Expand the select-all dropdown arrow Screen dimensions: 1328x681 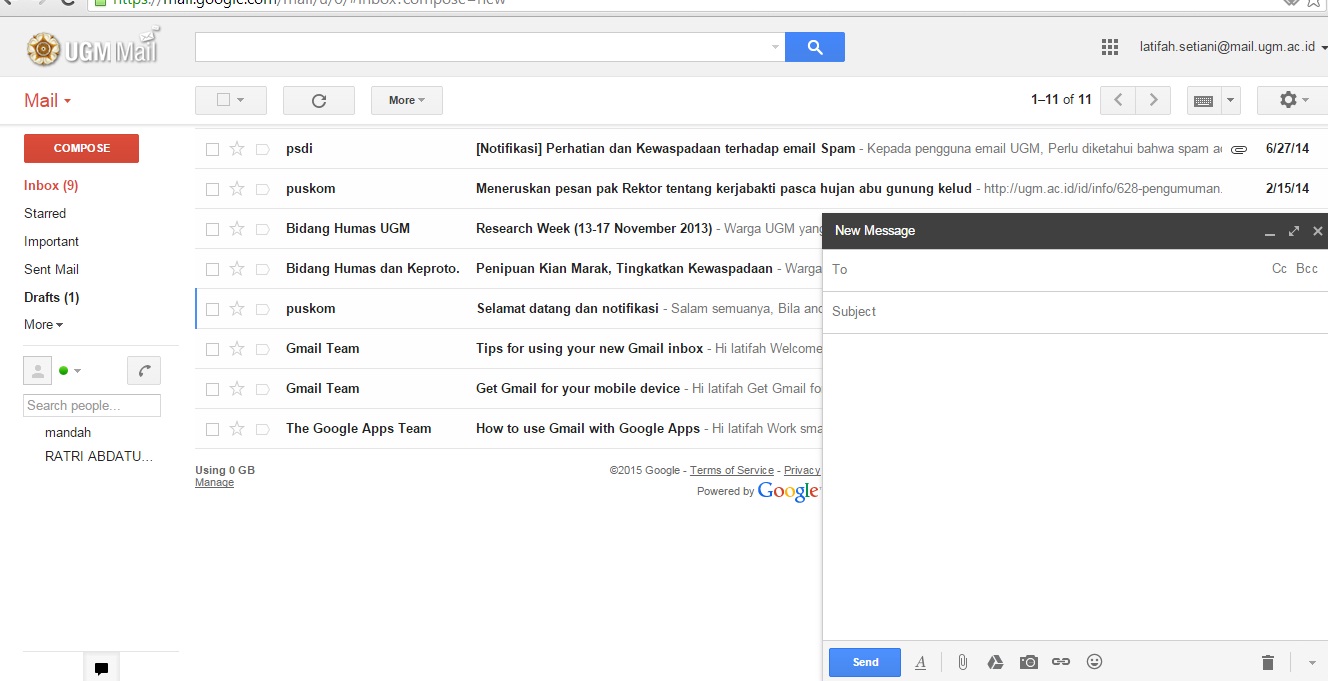pos(241,100)
